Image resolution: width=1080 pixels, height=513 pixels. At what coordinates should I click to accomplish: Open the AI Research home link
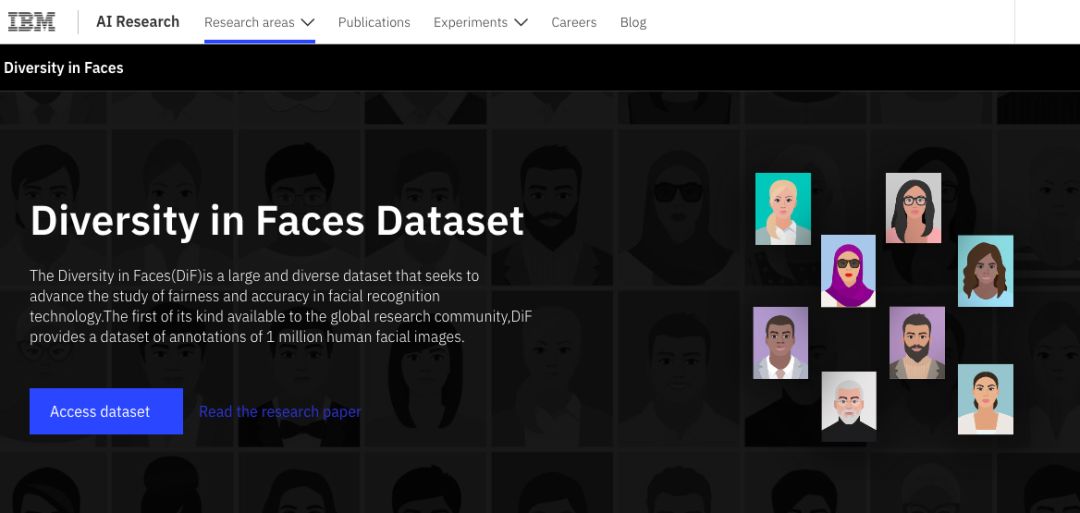point(138,22)
